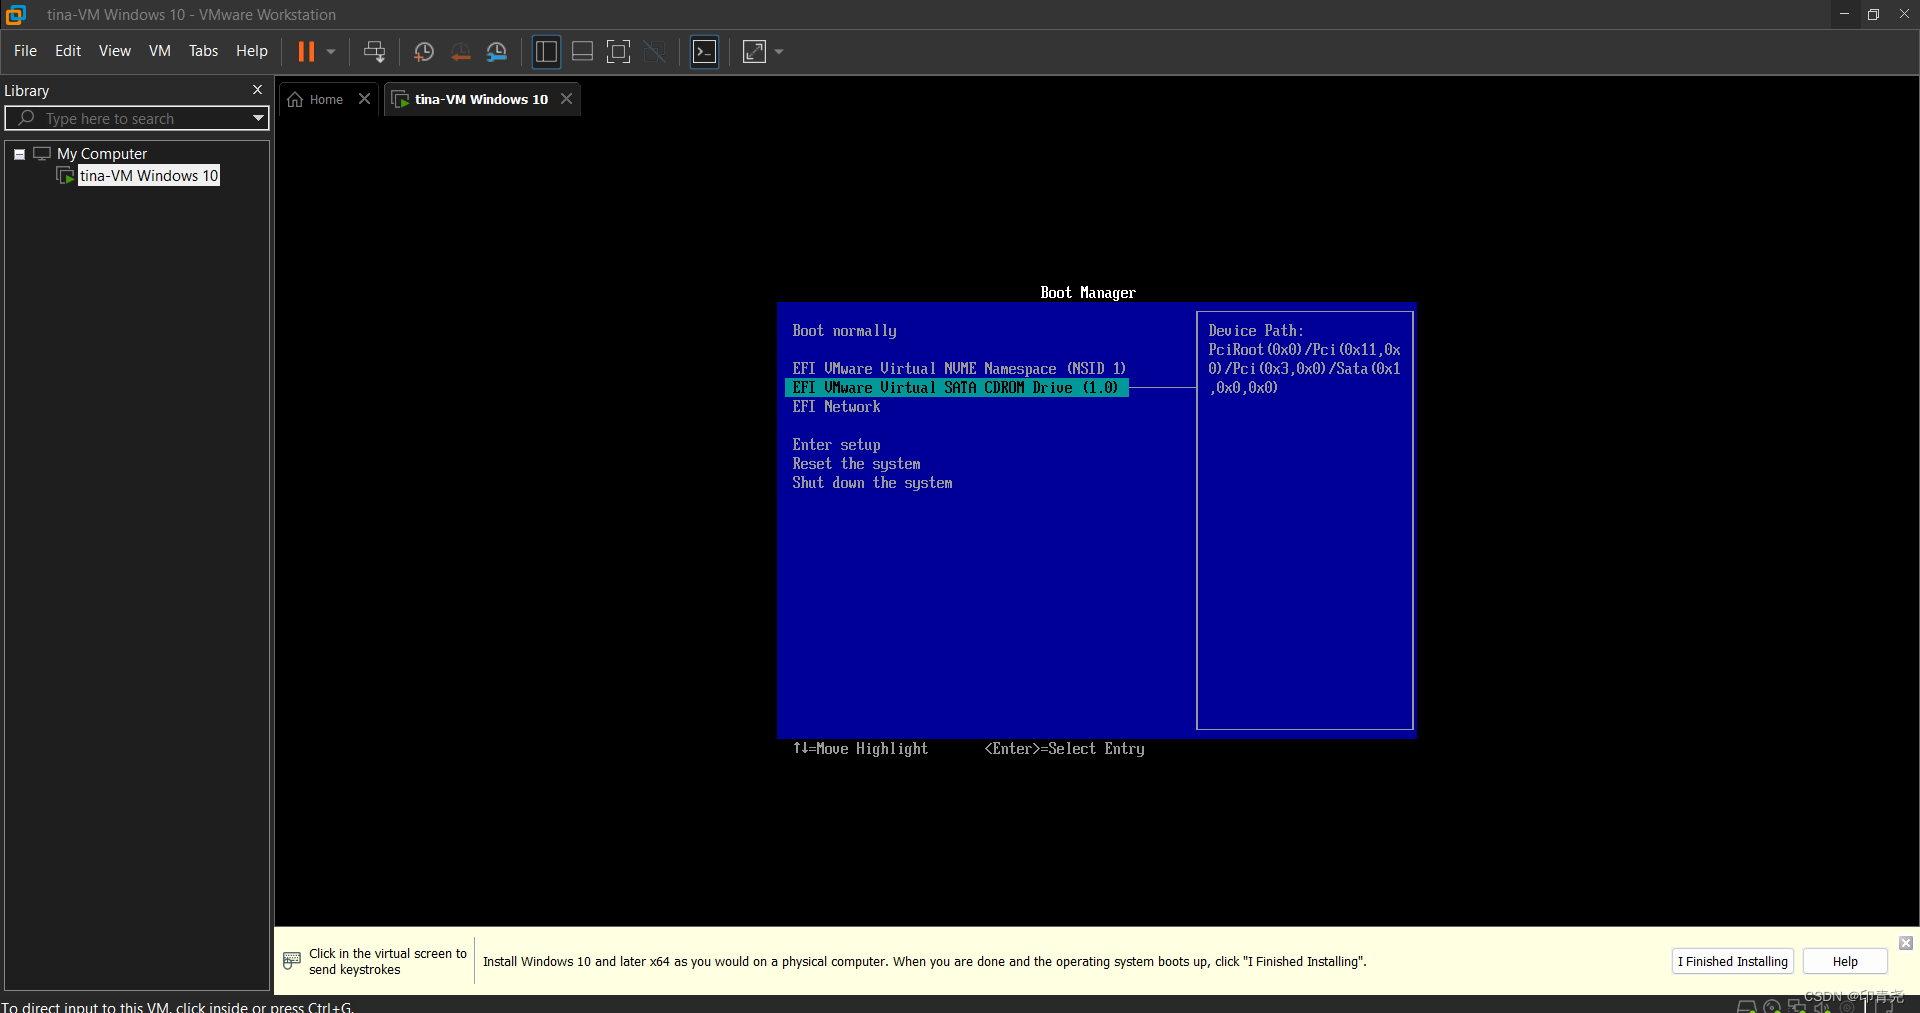Open the View menu
1920x1013 pixels.
click(115, 51)
